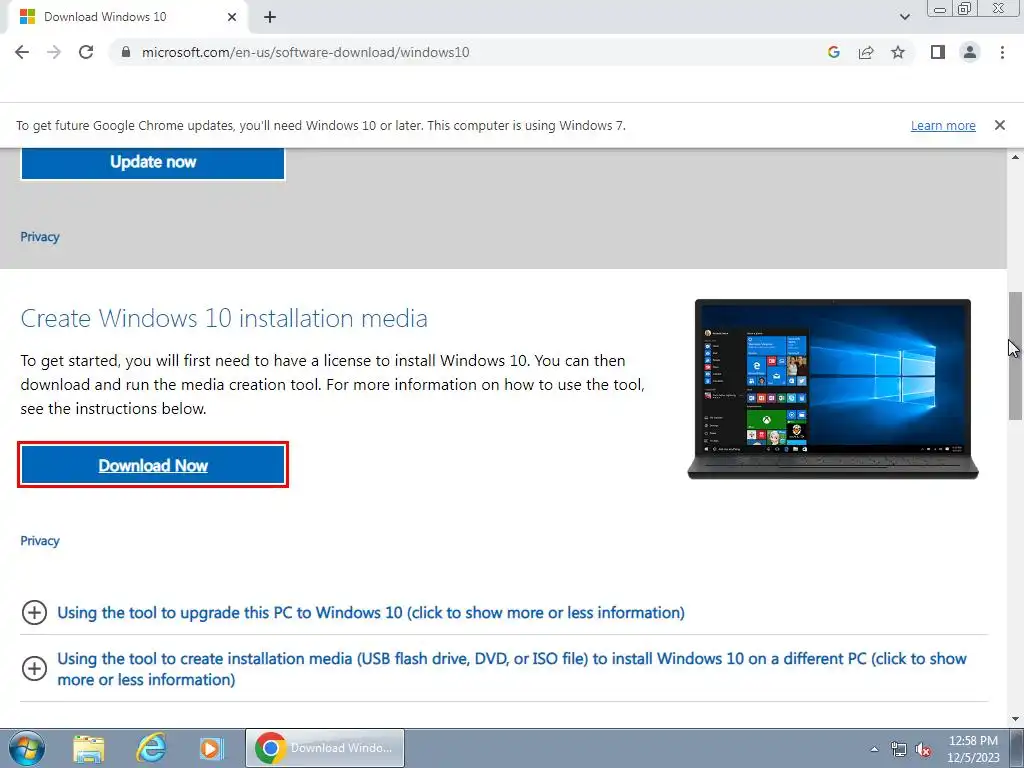Open the Learn more link
Screen dimensions: 1024x768
click(x=943, y=125)
